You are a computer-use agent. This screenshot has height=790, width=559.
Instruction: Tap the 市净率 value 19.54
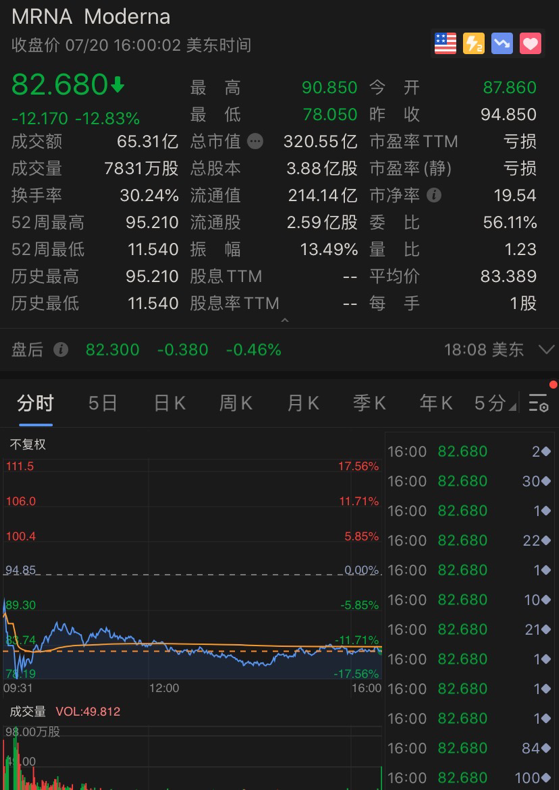pos(515,195)
